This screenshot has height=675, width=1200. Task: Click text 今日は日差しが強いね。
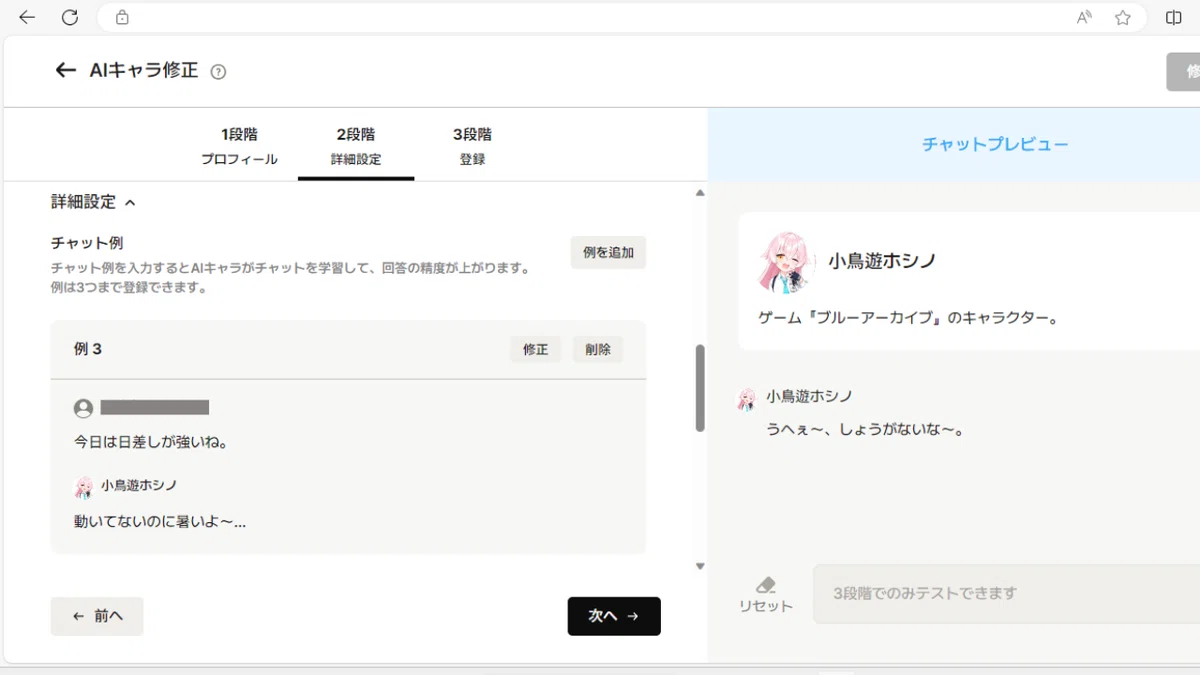(x=151, y=441)
